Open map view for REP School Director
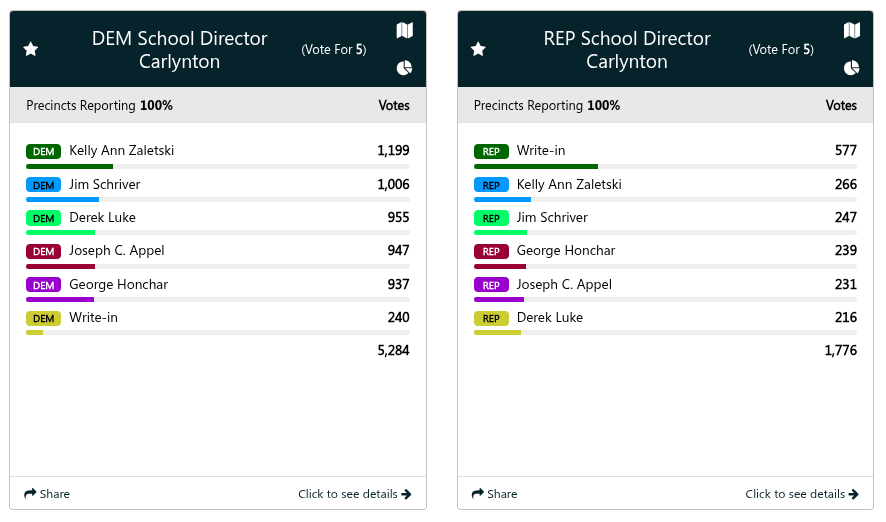Image resolution: width=886 pixels, height=522 pixels. coord(851,31)
